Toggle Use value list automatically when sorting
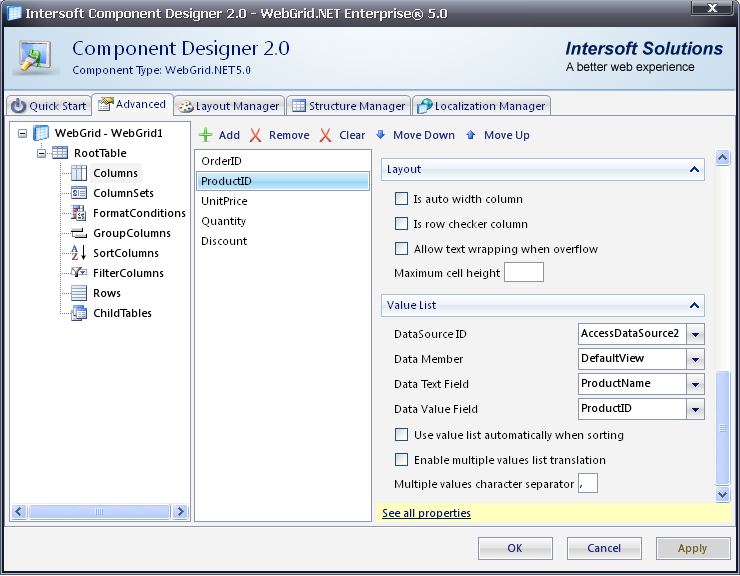Viewport: 740px width, 576px height. point(401,434)
